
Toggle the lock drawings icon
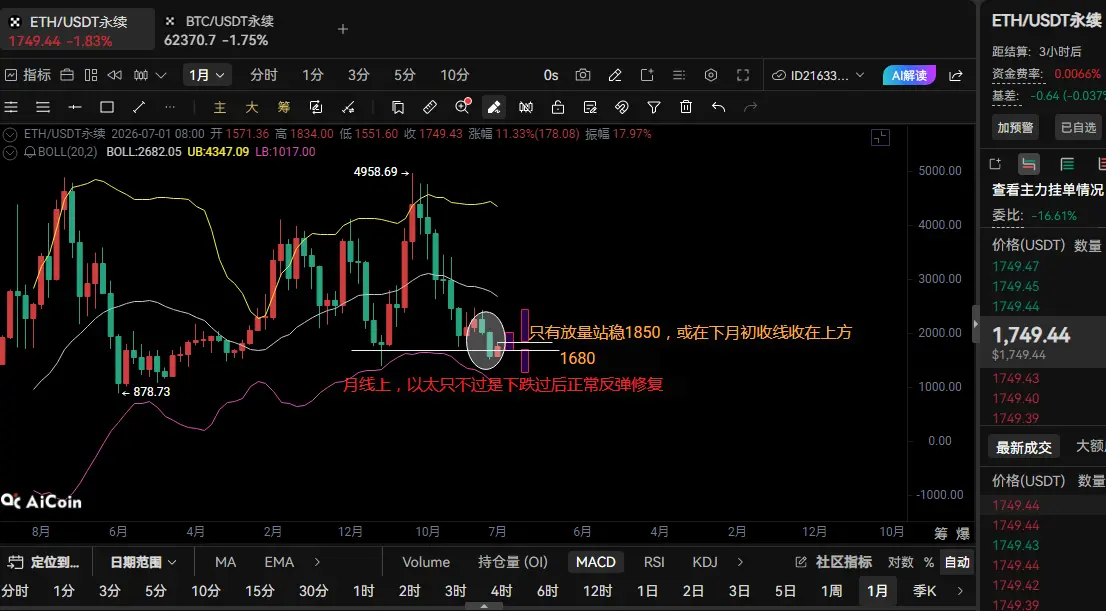pyautogui.click(x=558, y=107)
